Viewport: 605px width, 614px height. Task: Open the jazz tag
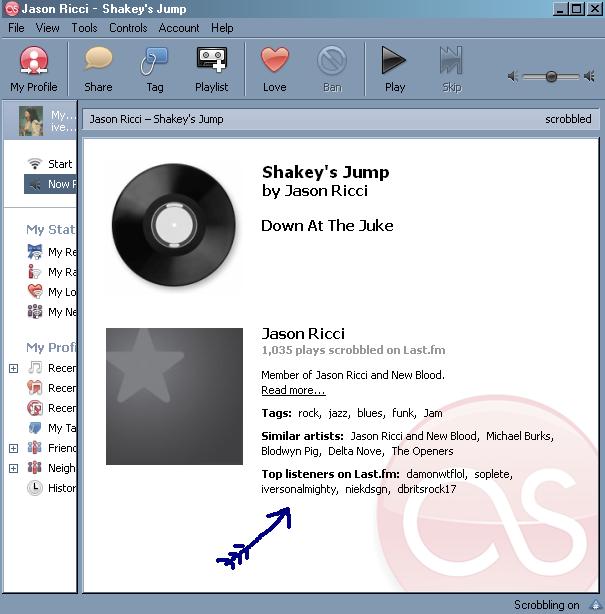click(339, 413)
